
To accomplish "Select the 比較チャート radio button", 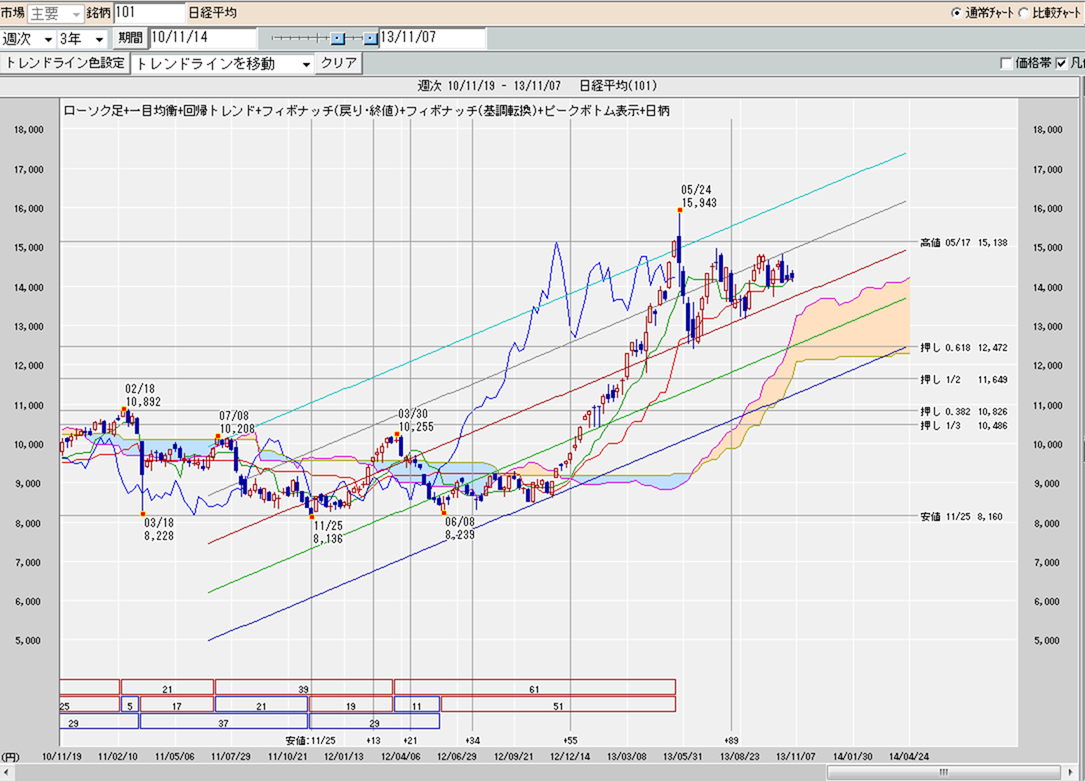I will coord(1023,12).
